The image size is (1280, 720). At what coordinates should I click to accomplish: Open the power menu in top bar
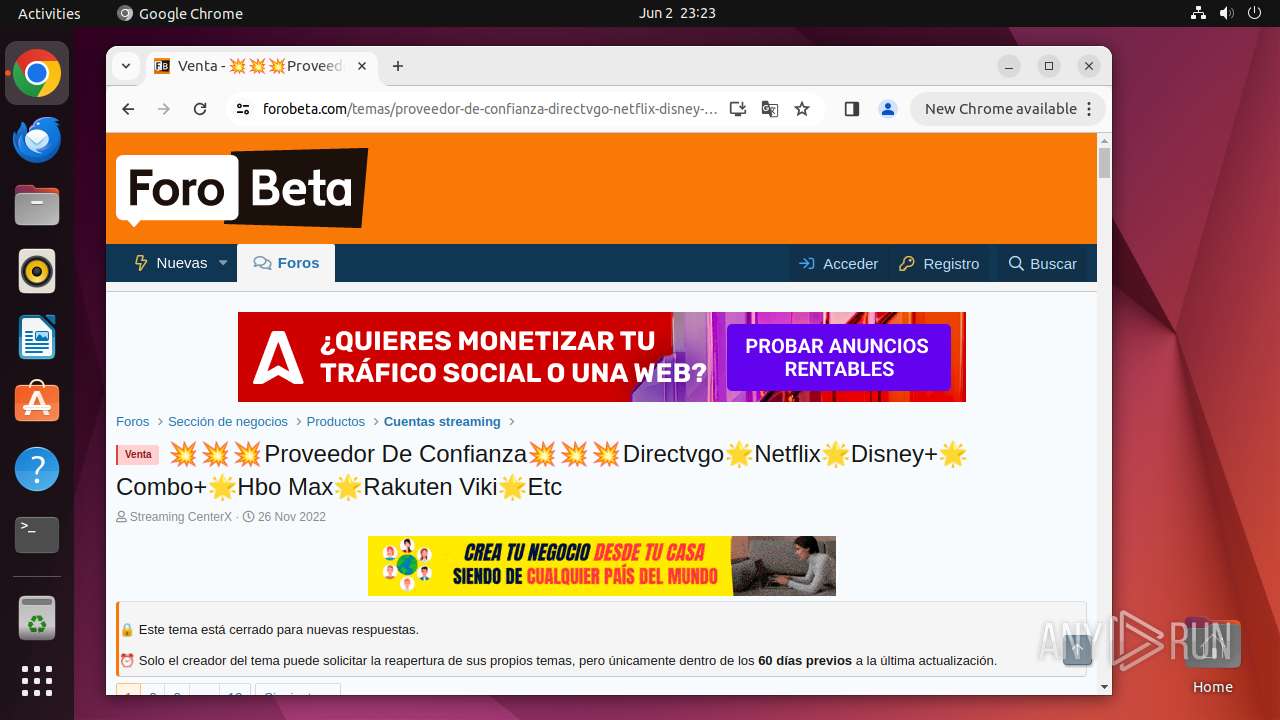point(1255,13)
